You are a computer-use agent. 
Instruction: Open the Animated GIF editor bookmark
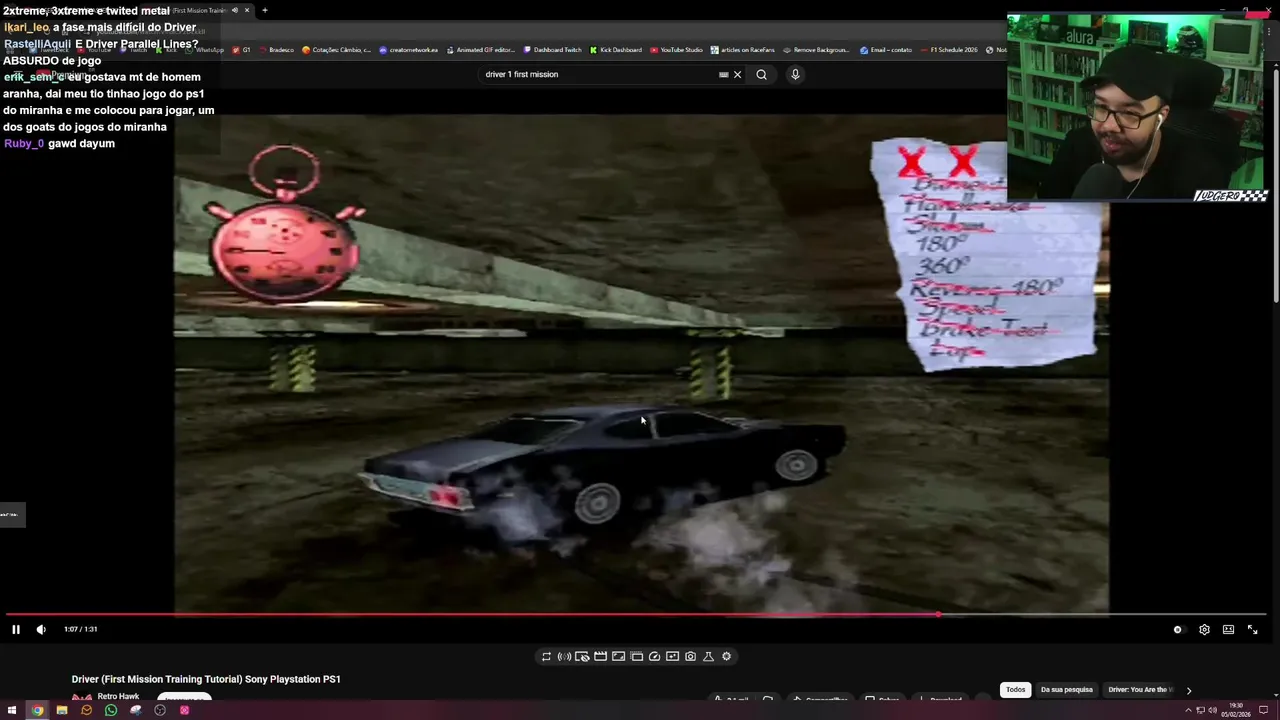pyautogui.click(x=481, y=50)
